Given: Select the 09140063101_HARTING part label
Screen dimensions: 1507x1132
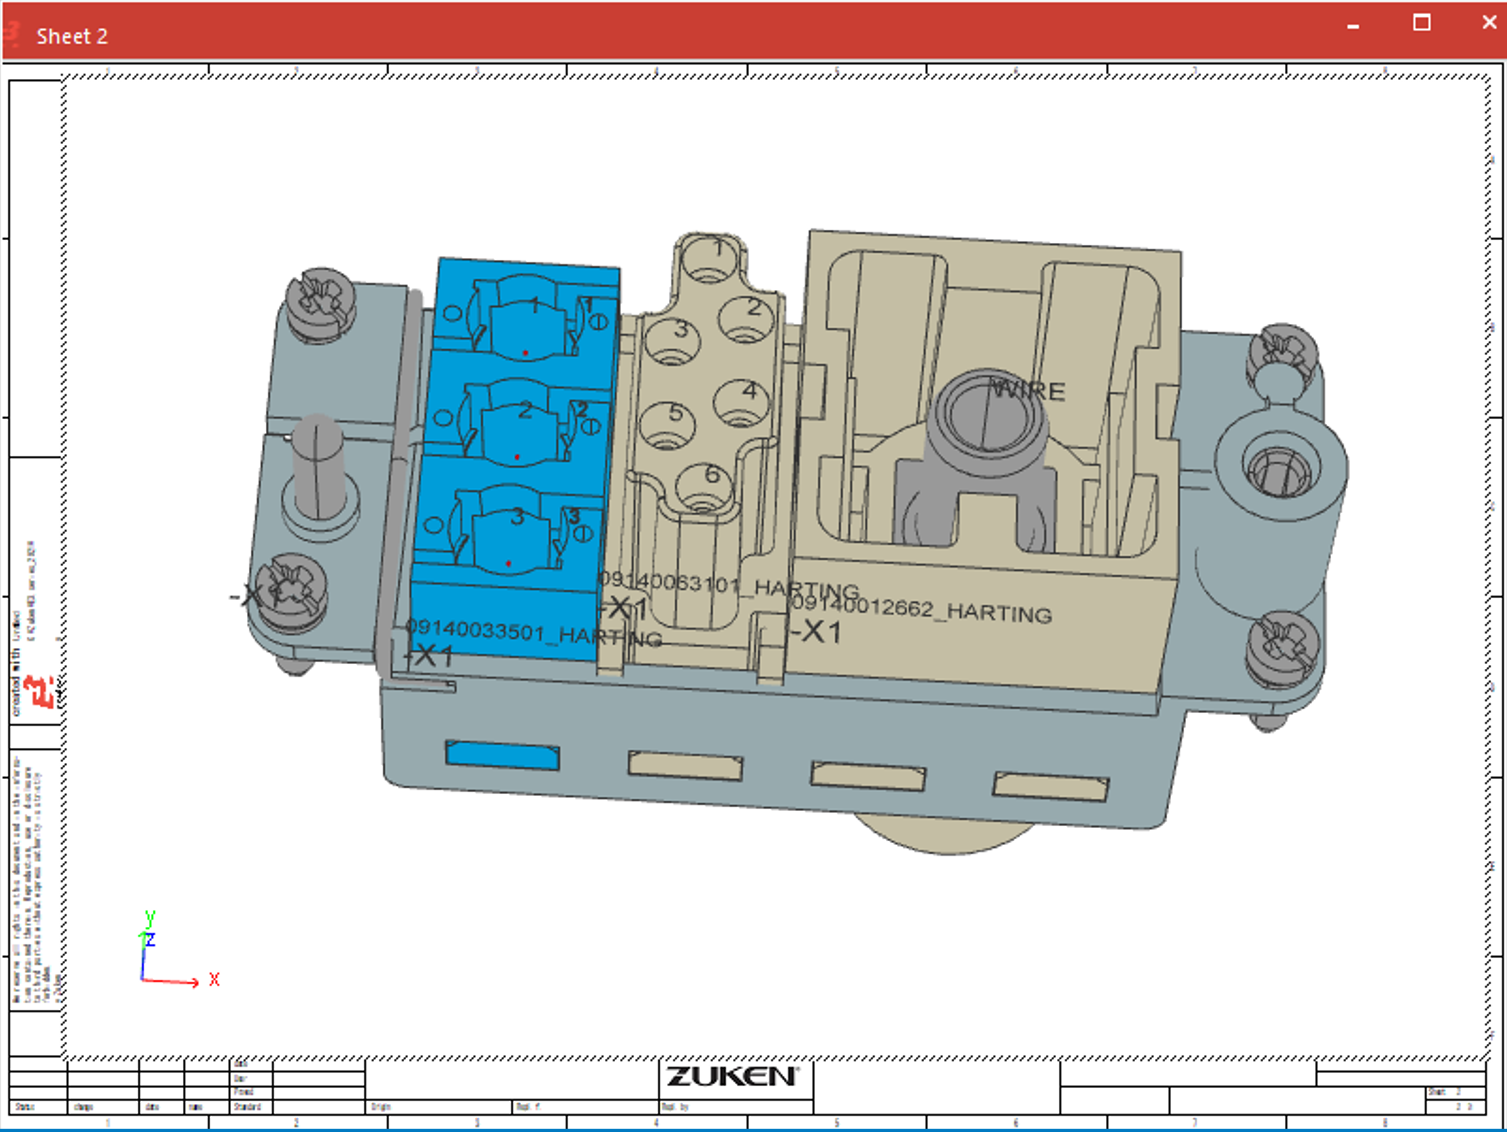Looking at the screenshot, I should pyautogui.click(x=728, y=585).
